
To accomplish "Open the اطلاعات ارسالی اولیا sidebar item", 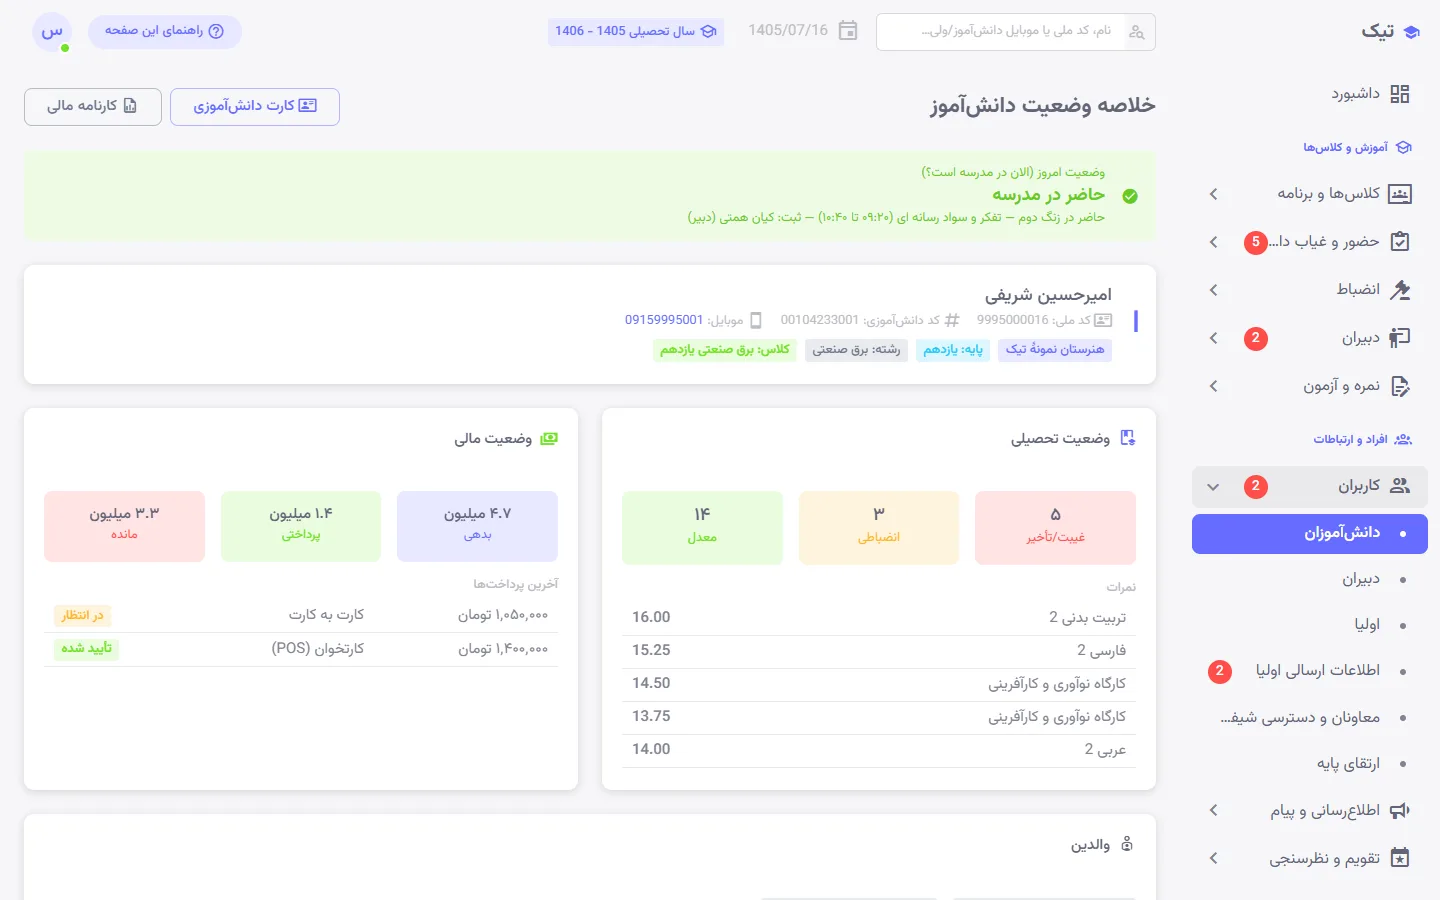I will (1310, 671).
